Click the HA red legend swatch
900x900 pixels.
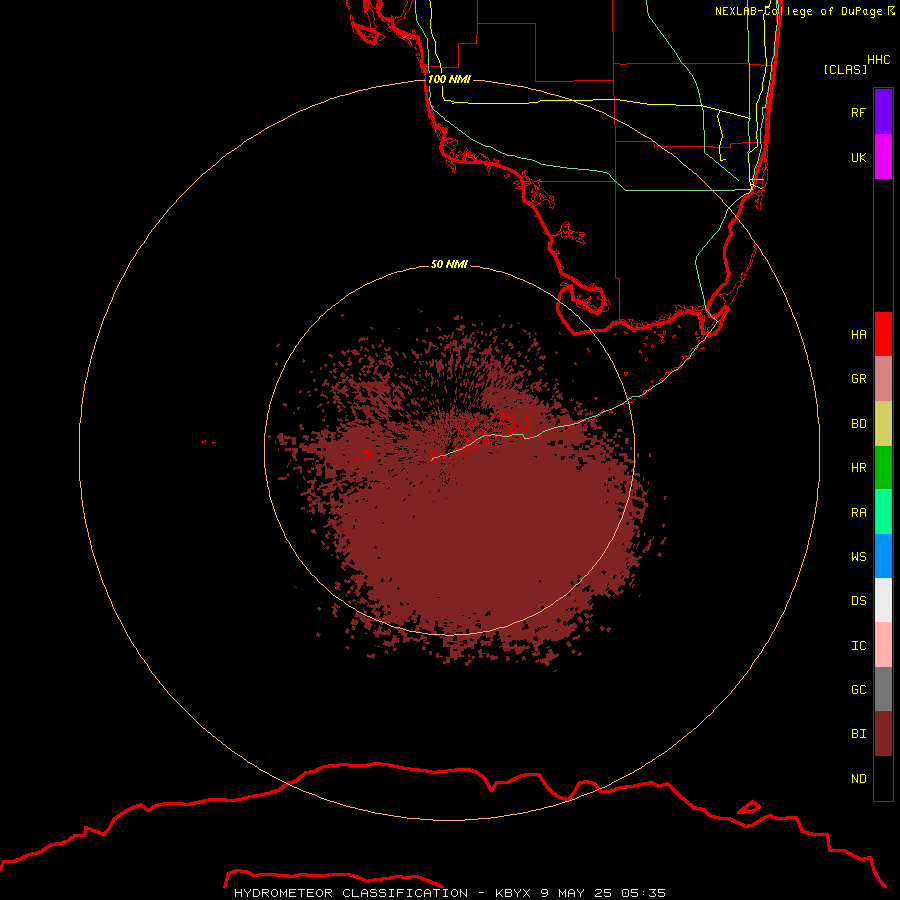click(x=883, y=334)
